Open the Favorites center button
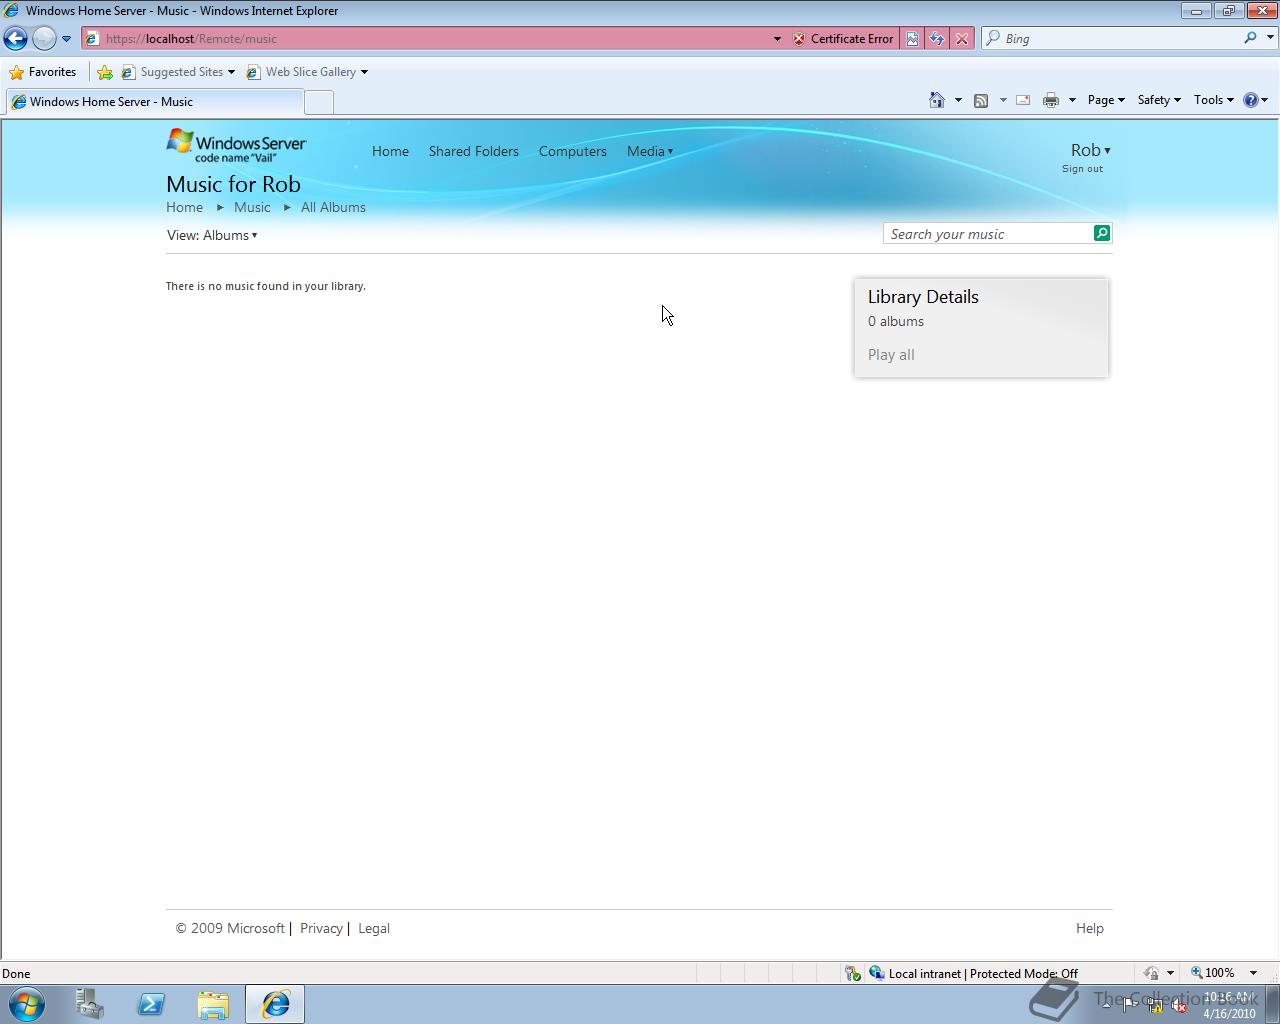 pyautogui.click(x=43, y=72)
